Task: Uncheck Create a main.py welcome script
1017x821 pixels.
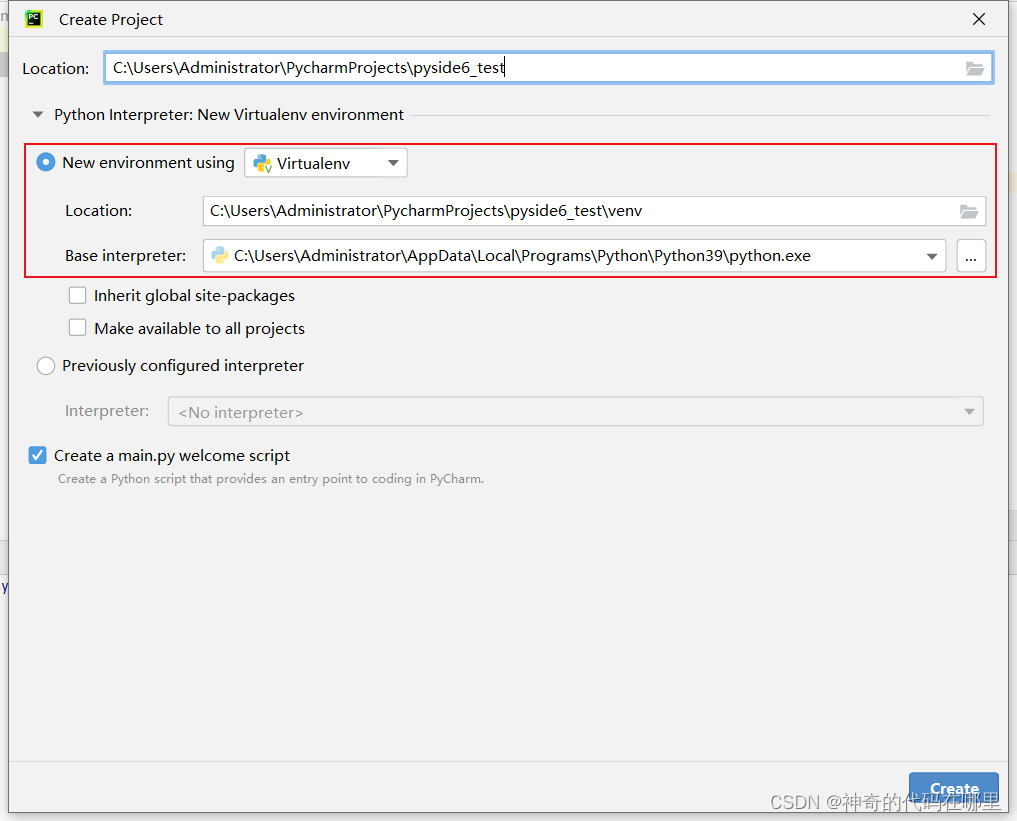Action: [x=37, y=455]
